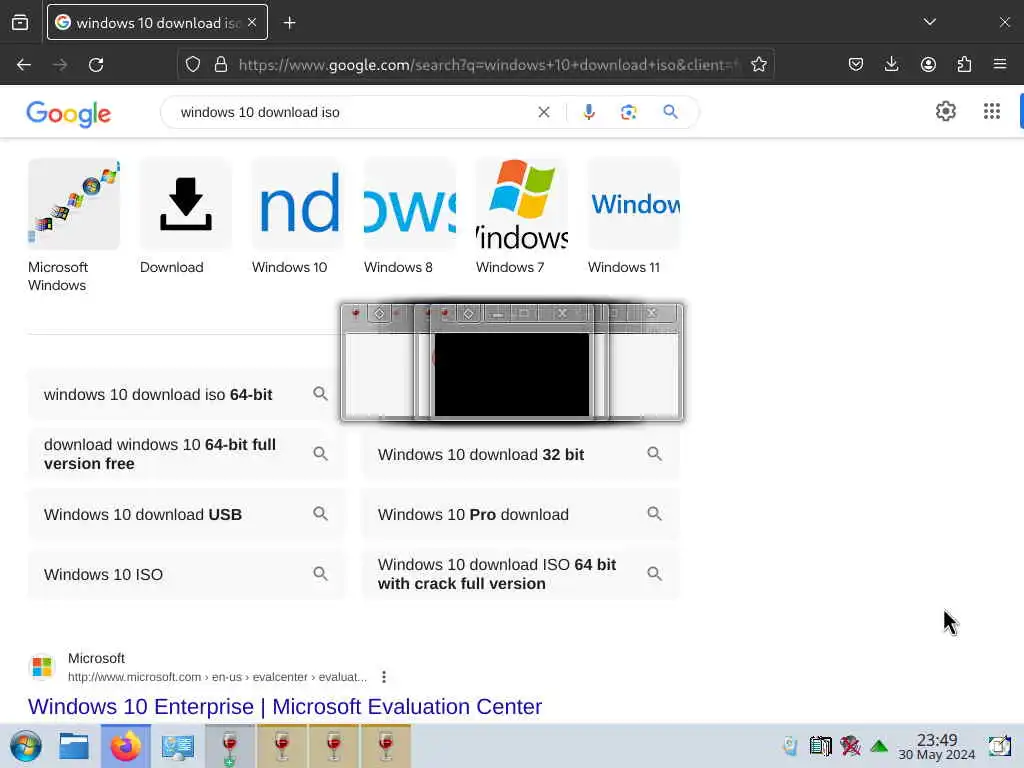Click the microsoft.com evalcenter URL text

217,677
